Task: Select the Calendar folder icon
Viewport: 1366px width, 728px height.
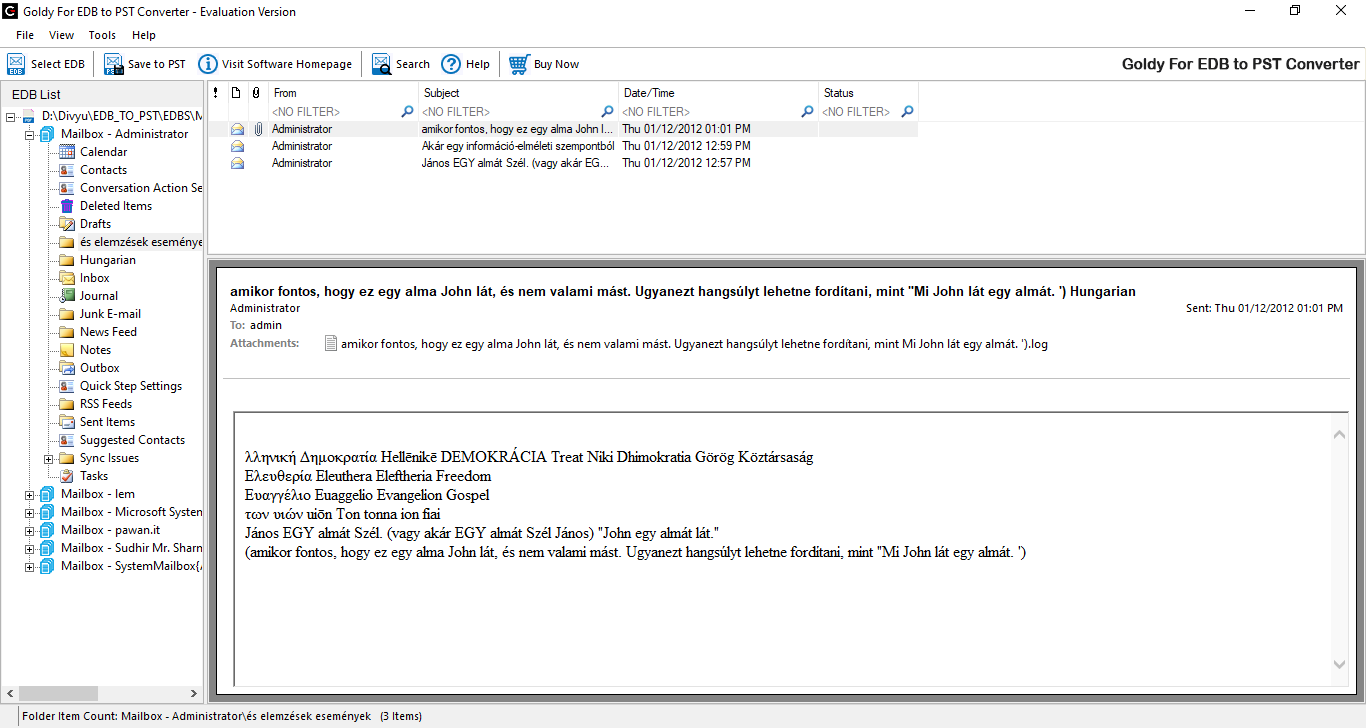Action: pos(67,152)
